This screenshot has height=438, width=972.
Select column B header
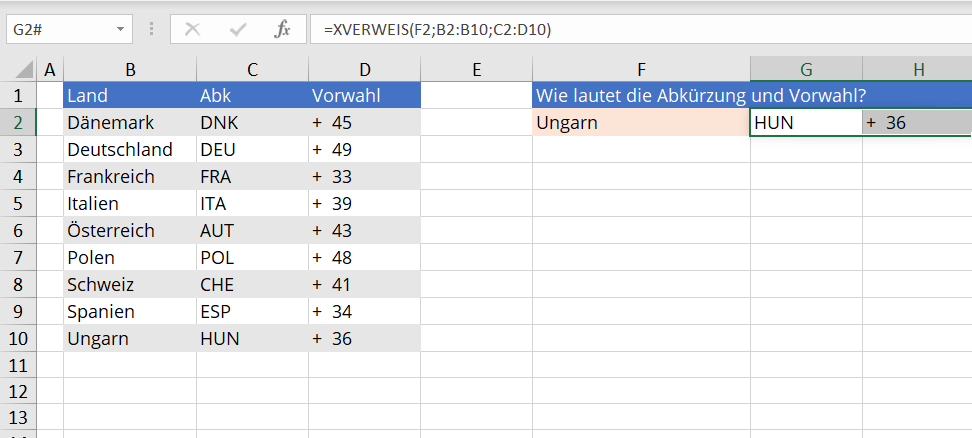(130, 70)
